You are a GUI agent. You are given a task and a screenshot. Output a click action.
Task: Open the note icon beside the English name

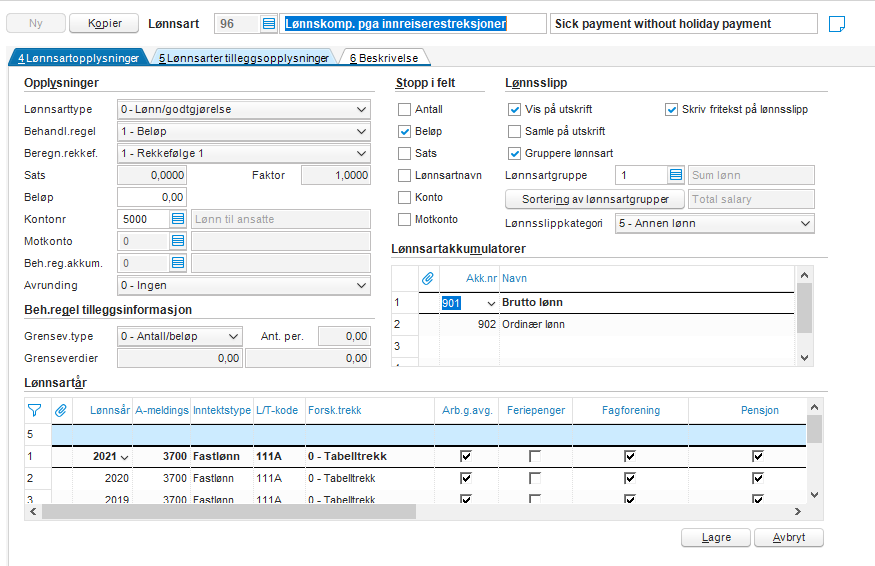(836, 23)
